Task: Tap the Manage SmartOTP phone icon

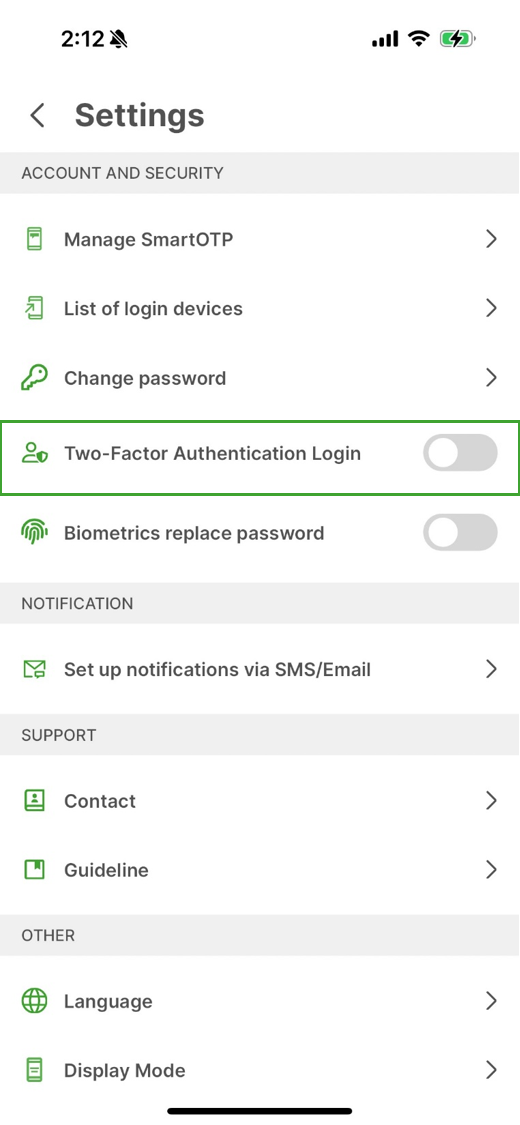Action: click(34, 239)
